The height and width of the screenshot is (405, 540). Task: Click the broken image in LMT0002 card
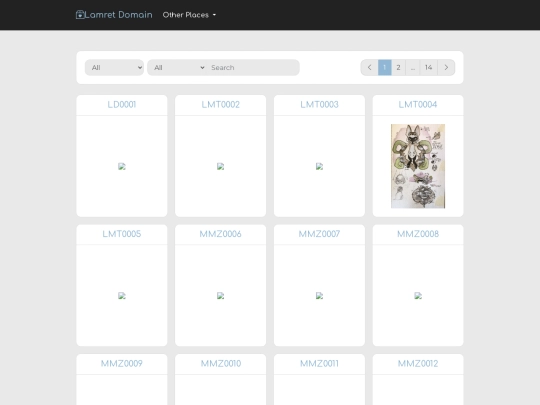click(x=221, y=167)
